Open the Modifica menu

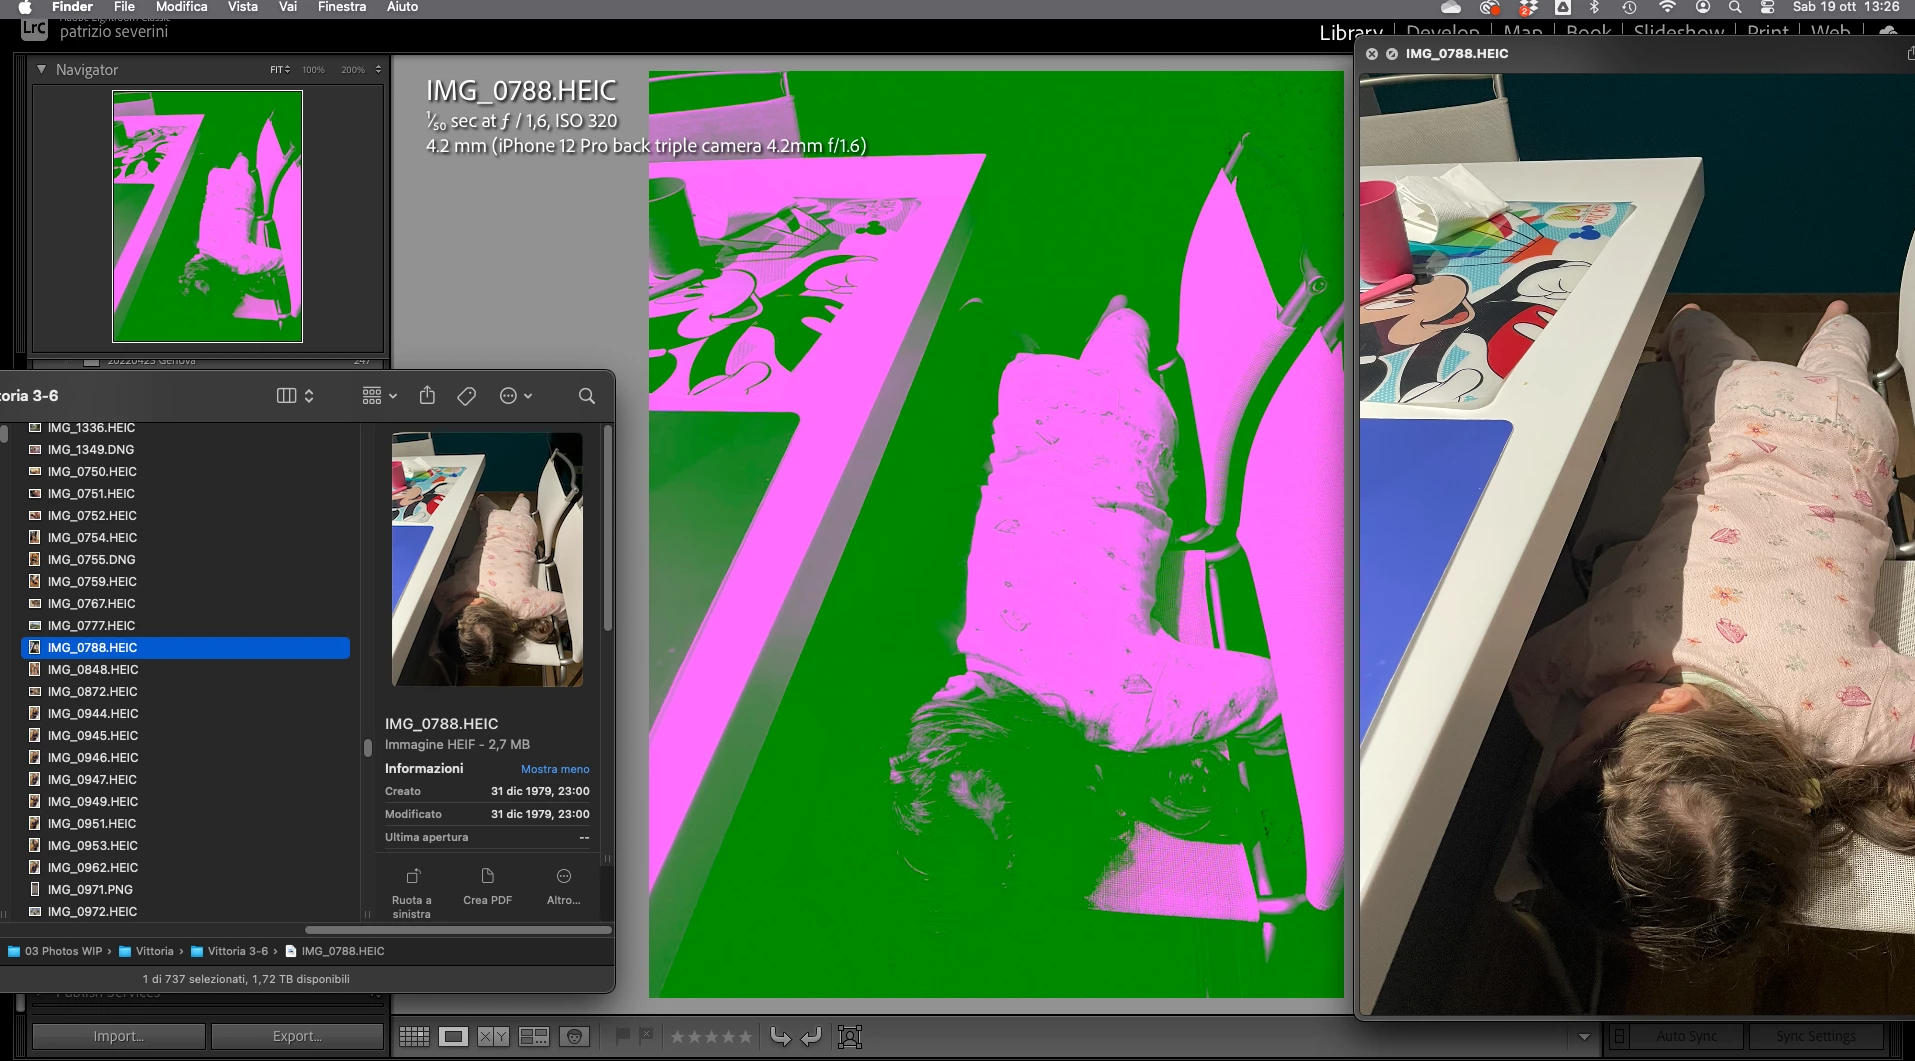(182, 7)
